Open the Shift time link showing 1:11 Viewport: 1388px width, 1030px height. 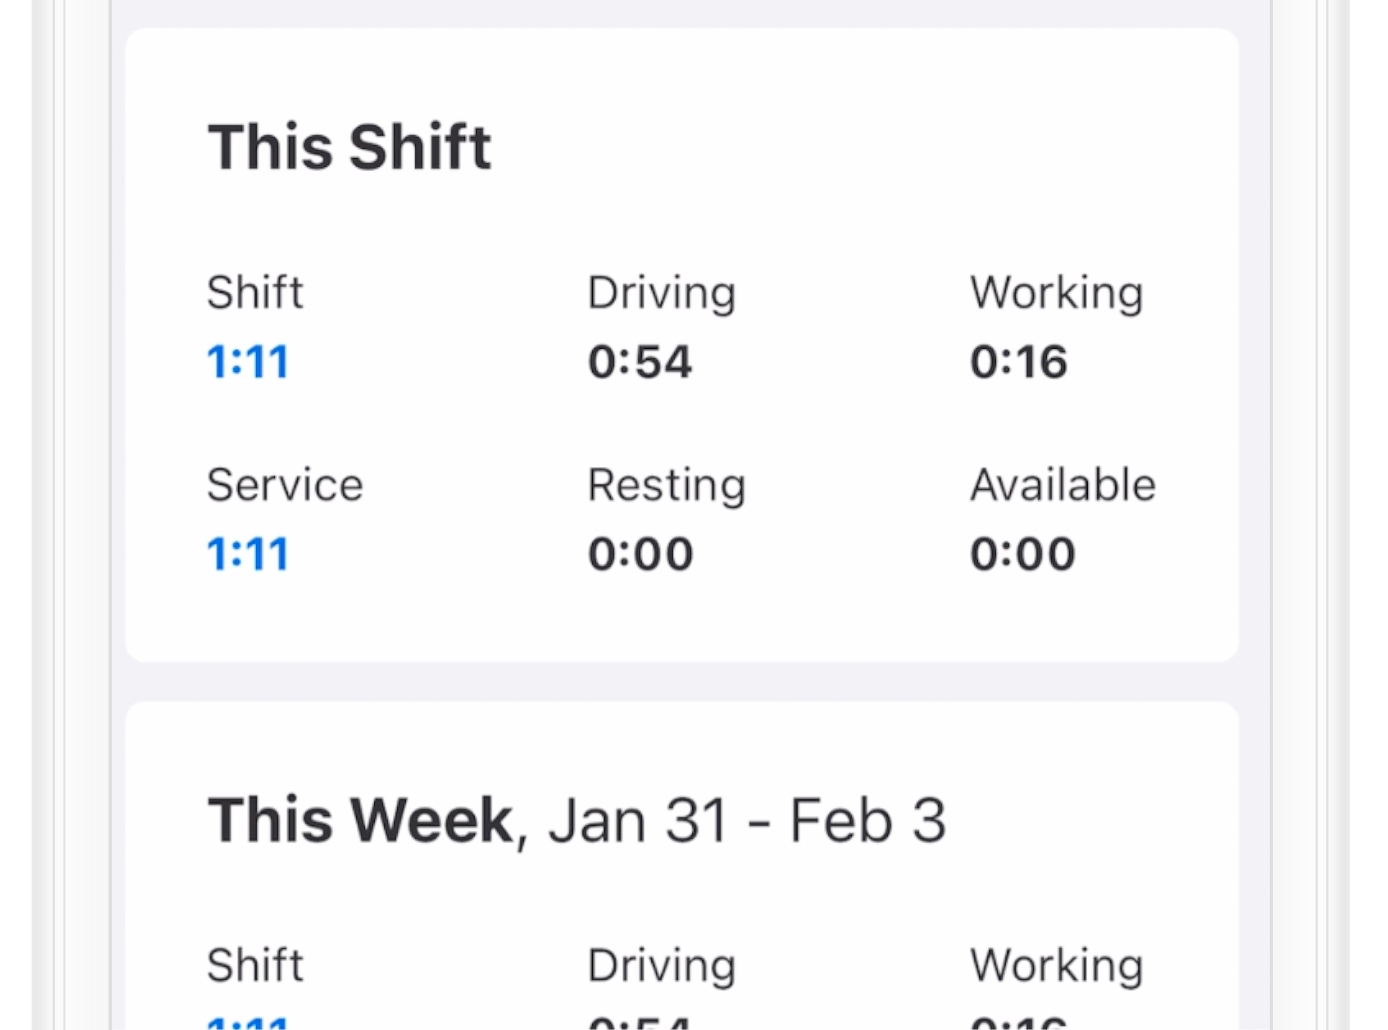click(x=247, y=361)
